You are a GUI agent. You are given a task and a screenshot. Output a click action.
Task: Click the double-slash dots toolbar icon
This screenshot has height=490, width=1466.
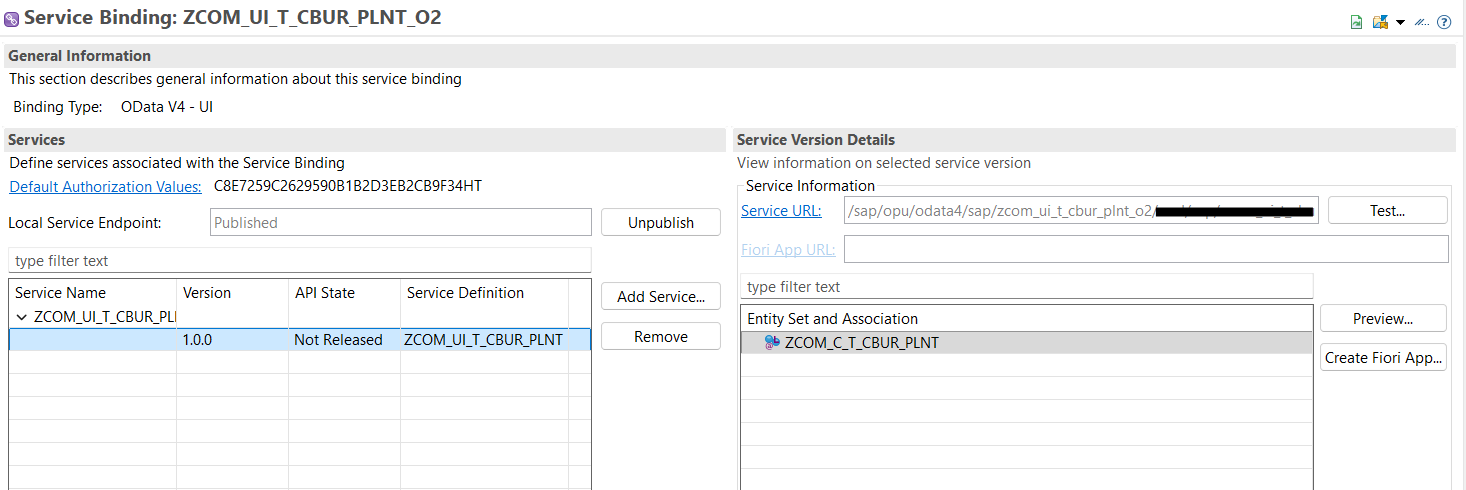pyautogui.click(x=1421, y=22)
